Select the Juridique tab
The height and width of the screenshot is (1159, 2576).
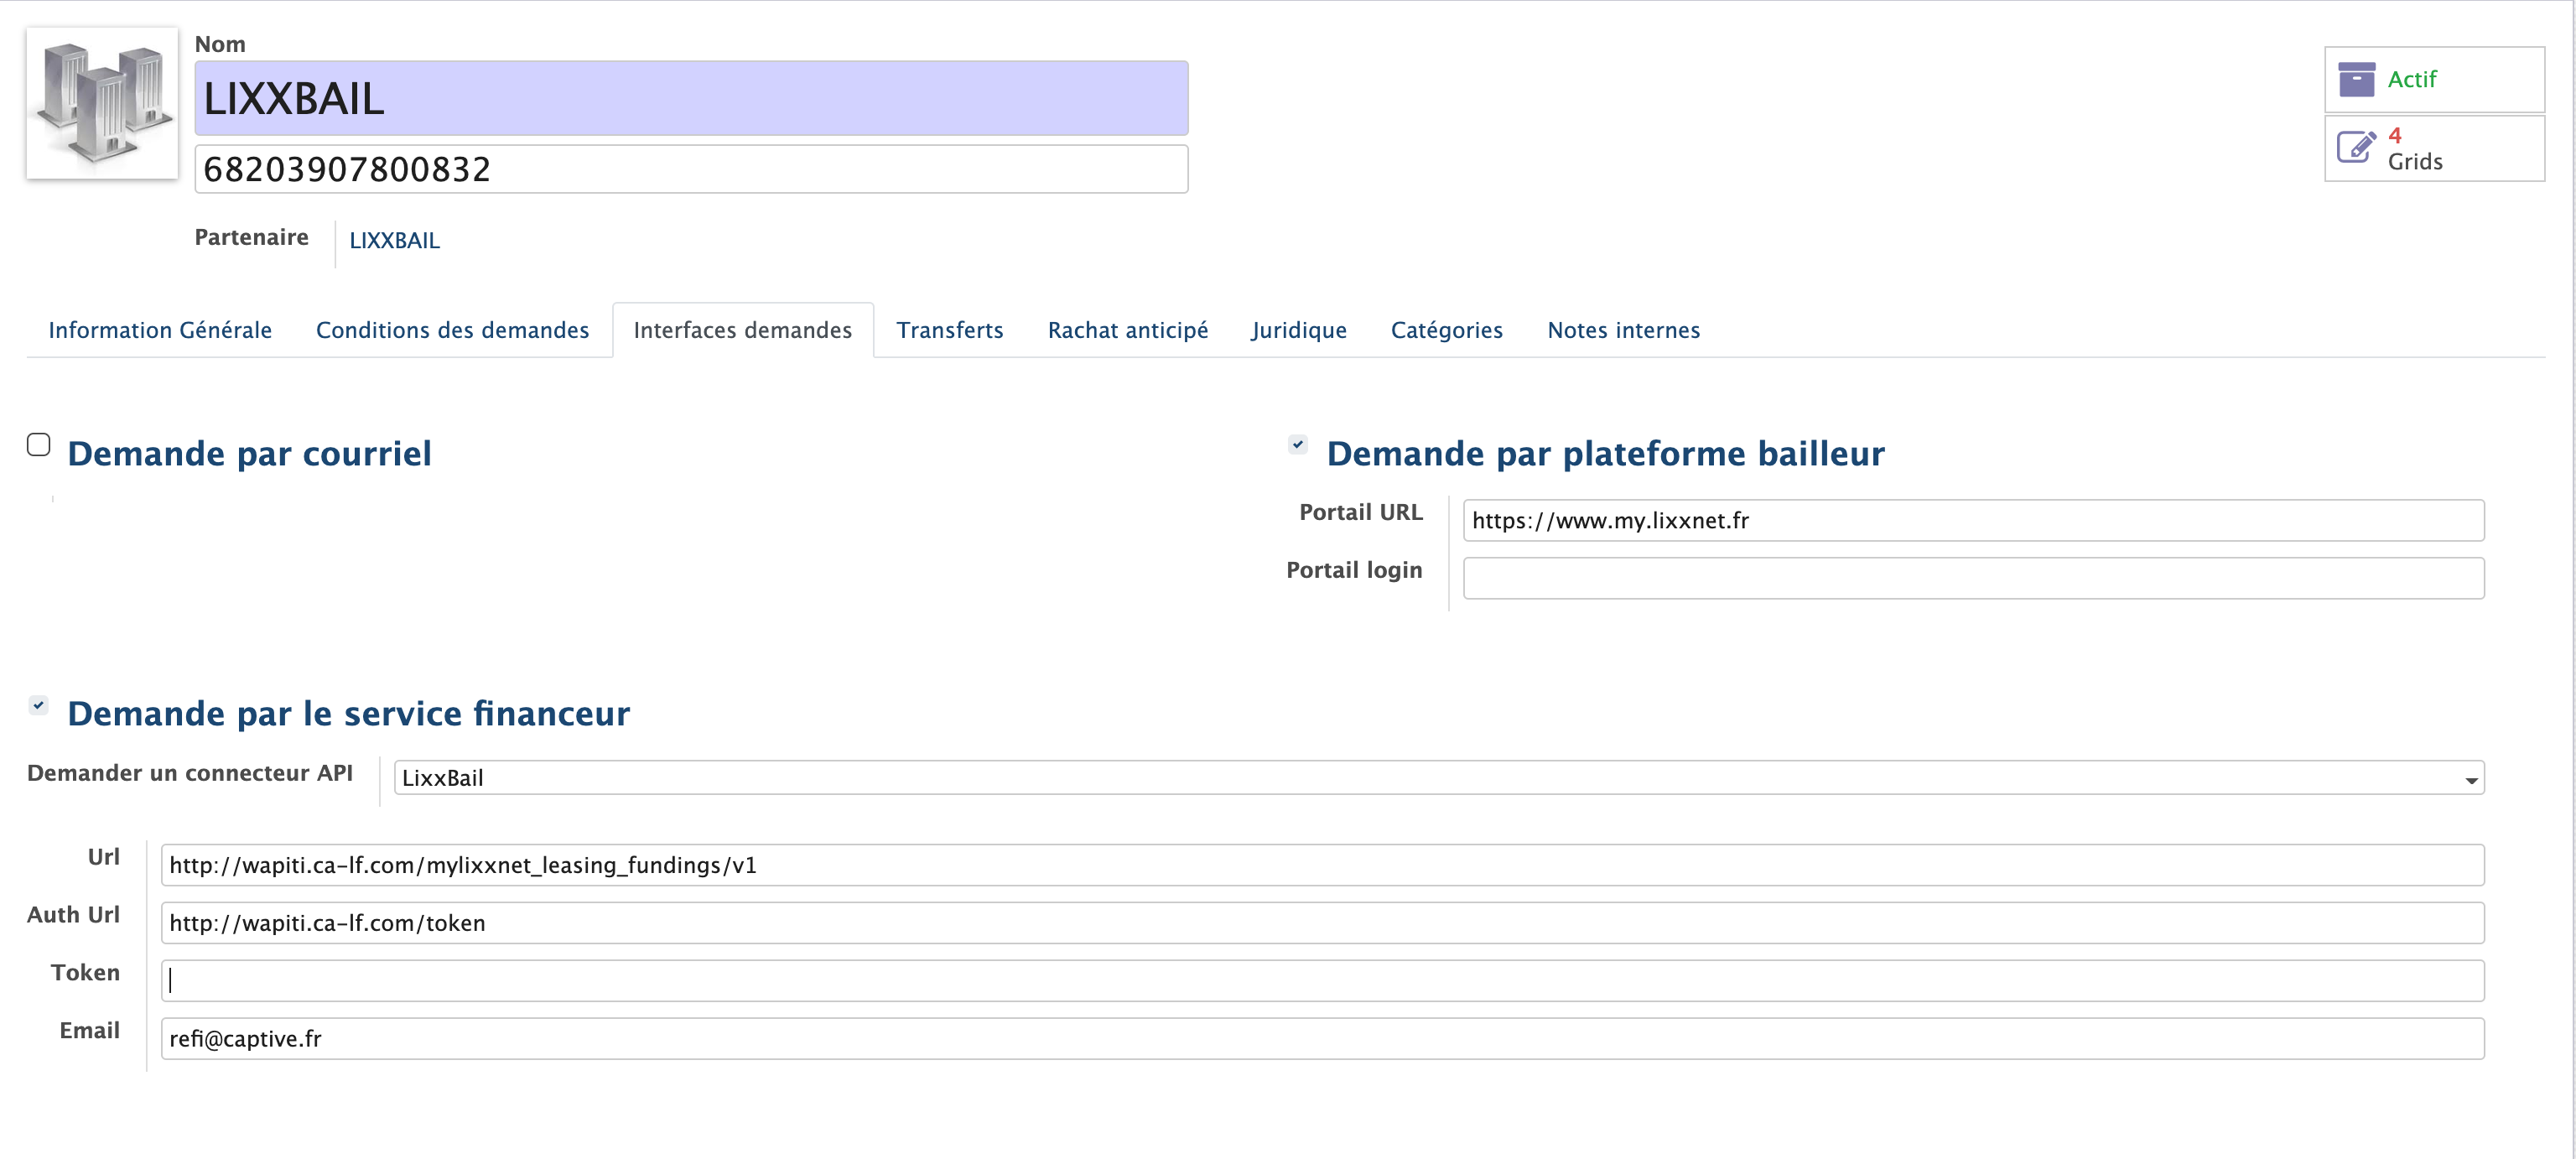pyautogui.click(x=1298, y=330)
